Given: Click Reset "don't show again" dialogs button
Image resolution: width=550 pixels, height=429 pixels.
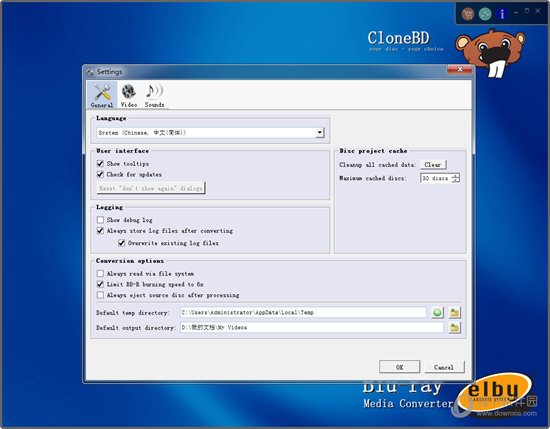Looking at the screenshot, I should 151,188.
